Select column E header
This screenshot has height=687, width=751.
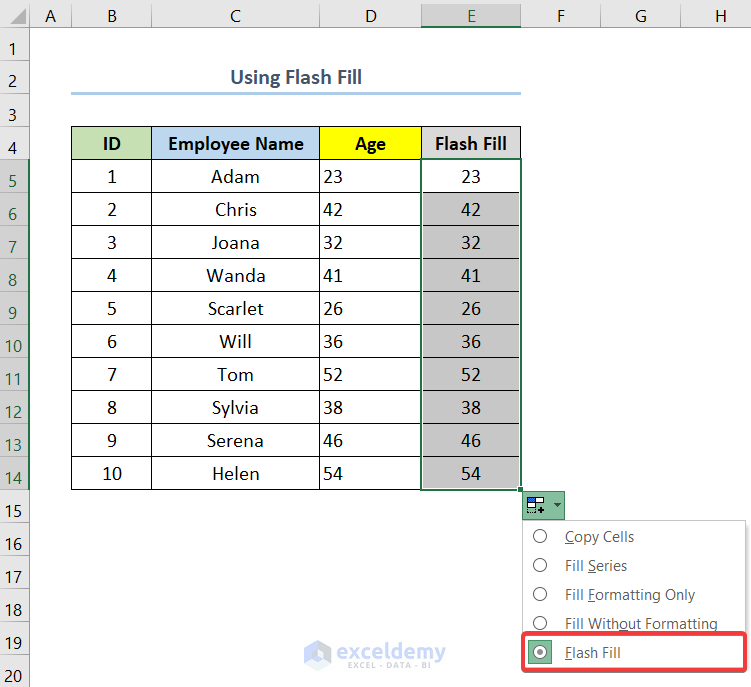(471, 16)
